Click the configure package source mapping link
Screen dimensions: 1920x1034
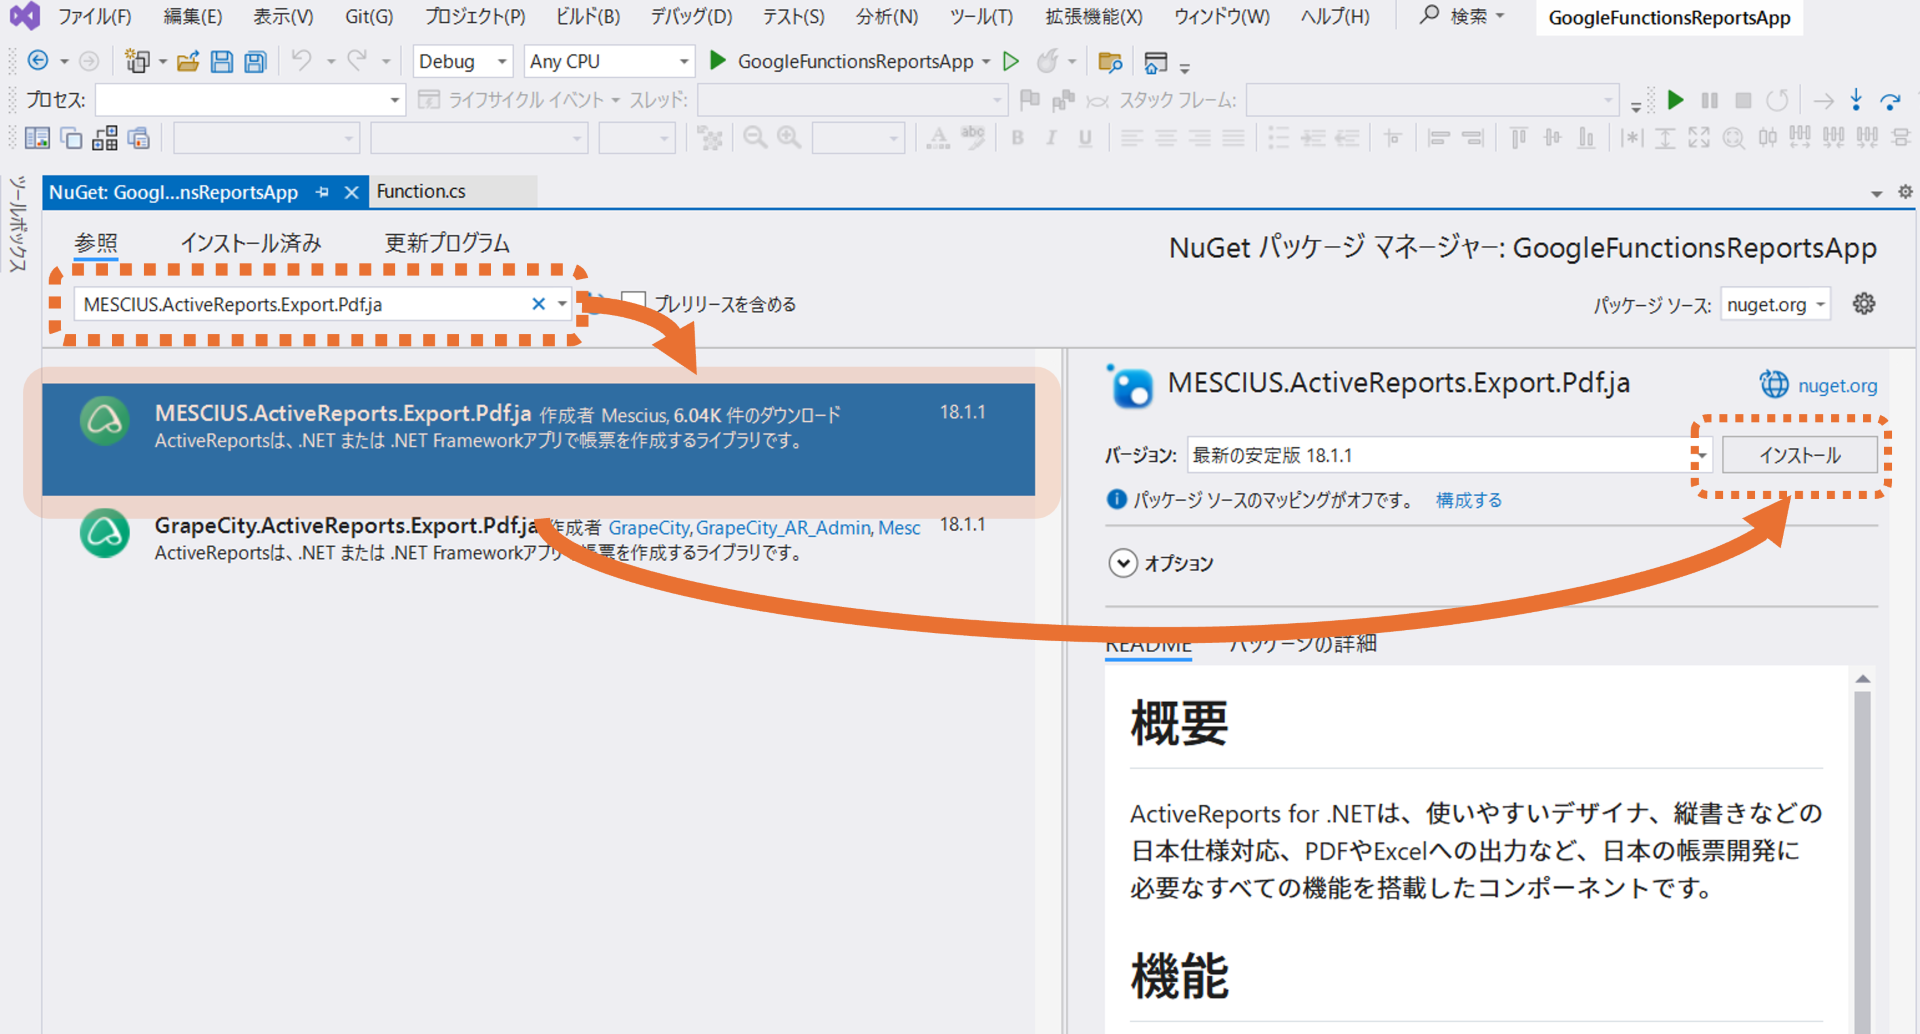point(1469,500)
